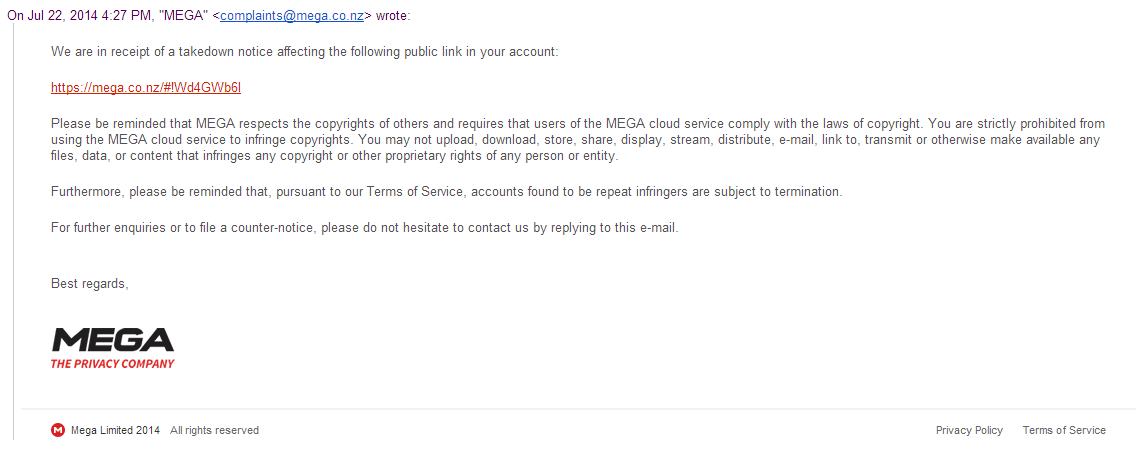Open the mega.co.nz public file link
Screen dimensions: 1144x465
(146, 88)
